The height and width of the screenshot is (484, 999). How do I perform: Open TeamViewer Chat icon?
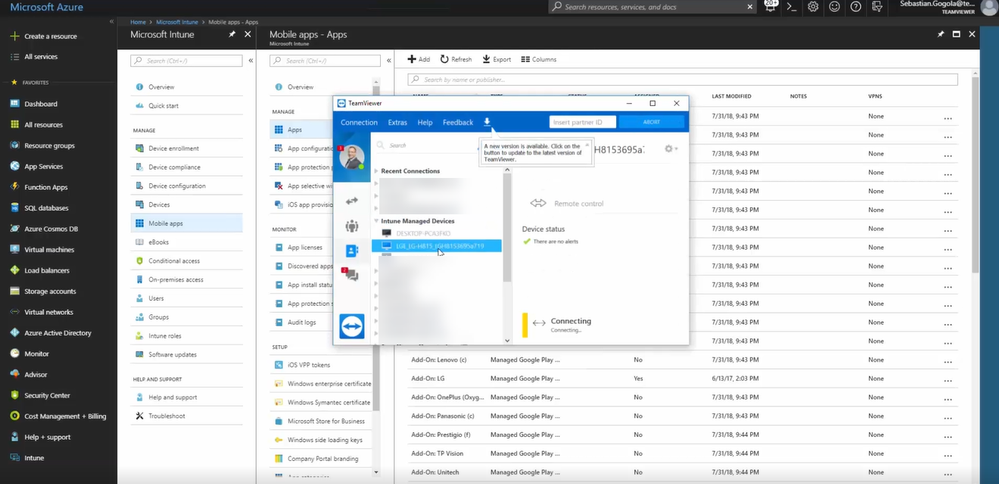351,274
